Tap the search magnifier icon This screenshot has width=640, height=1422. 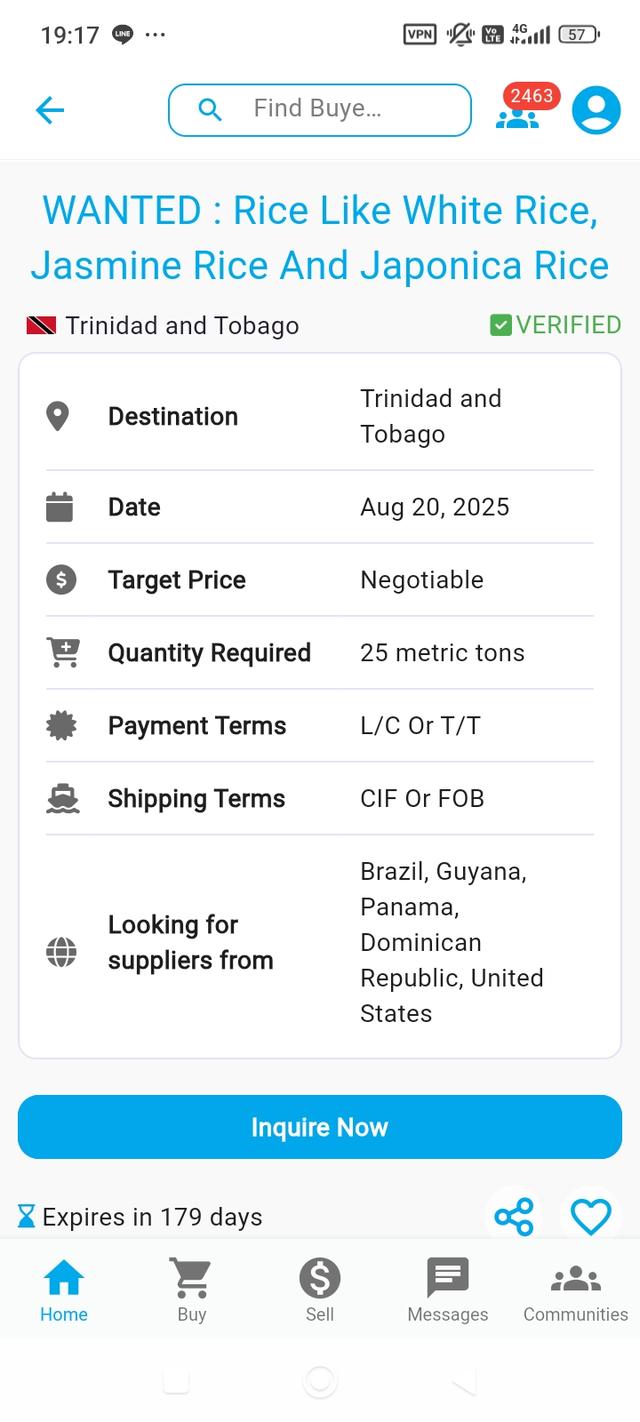(210, 109)
